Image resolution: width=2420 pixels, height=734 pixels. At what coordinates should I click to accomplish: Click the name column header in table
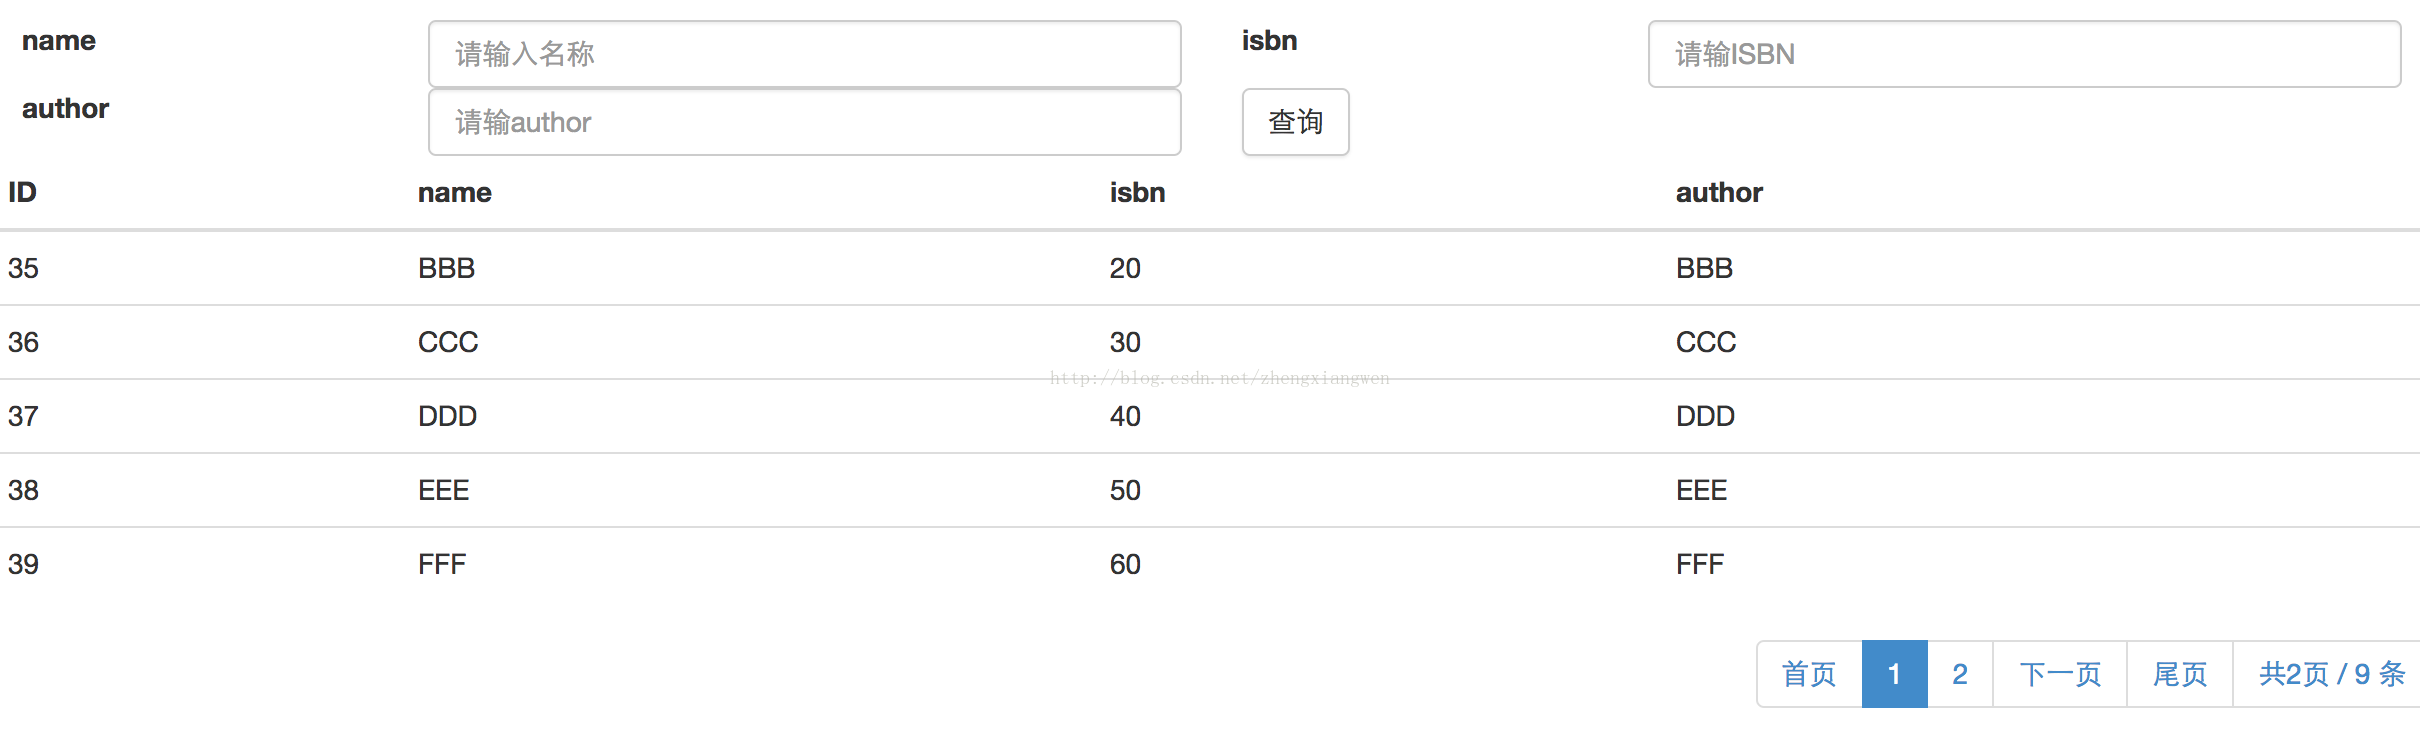[455, 192]
